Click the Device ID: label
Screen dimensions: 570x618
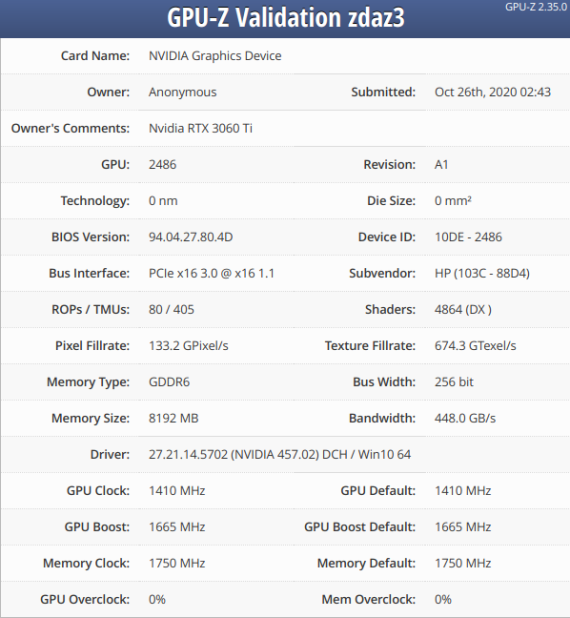pos(387,237)
